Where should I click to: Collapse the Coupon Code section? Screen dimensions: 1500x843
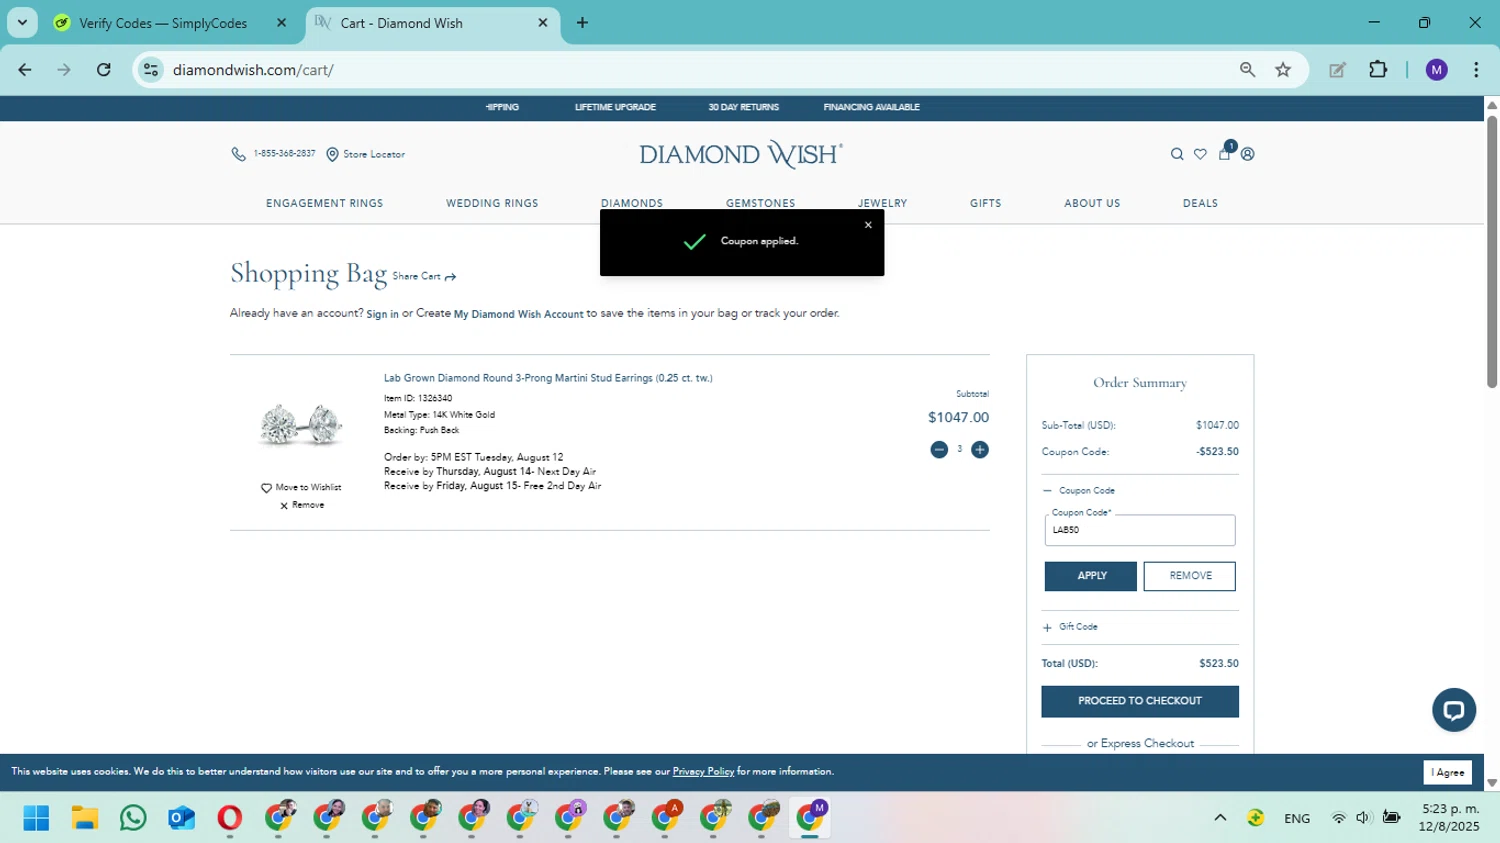1079,491
